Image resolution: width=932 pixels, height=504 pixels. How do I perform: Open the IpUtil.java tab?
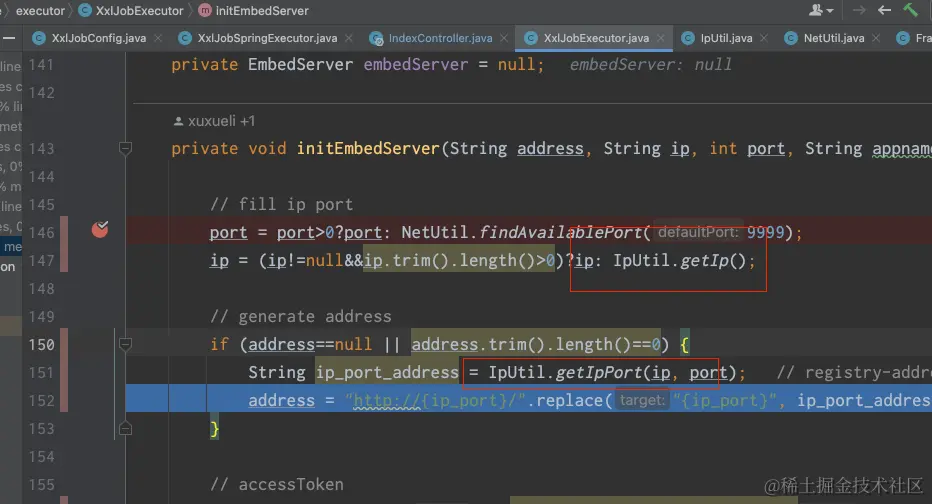point(726,38)
